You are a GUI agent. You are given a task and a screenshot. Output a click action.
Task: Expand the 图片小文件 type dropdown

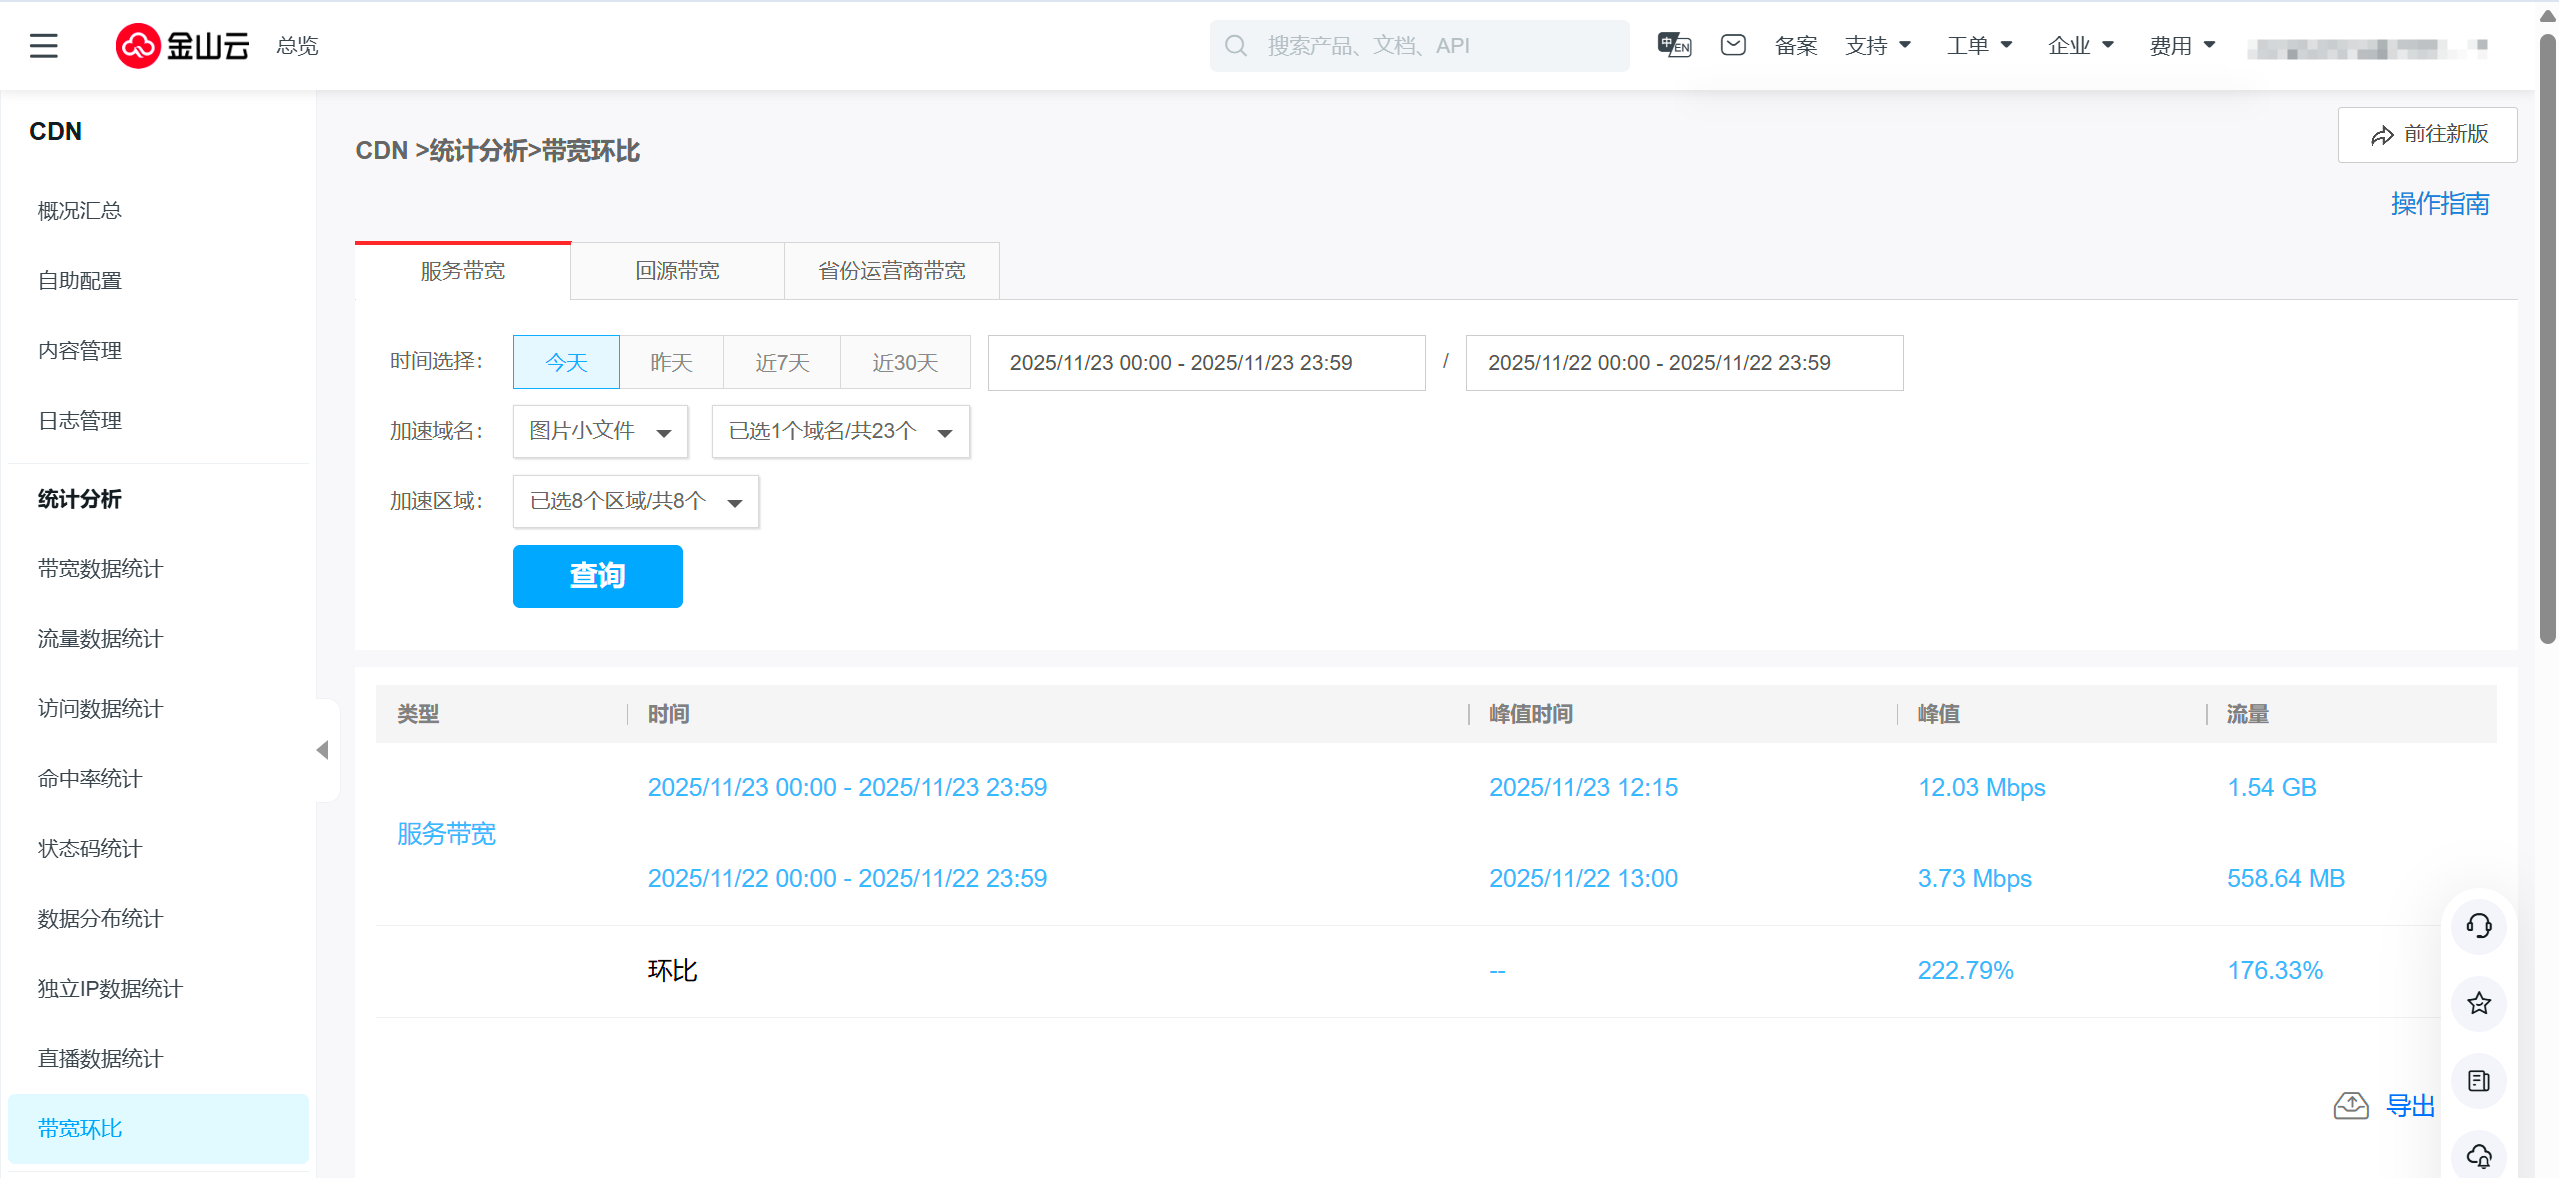600,432
